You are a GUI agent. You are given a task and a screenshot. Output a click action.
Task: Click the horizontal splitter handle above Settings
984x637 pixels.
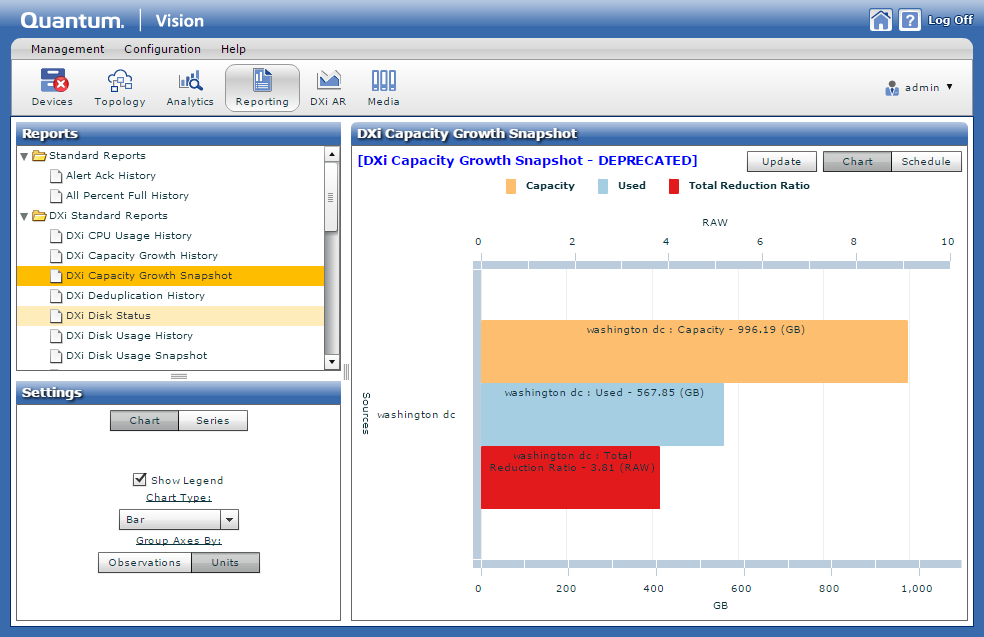pos(179,376)
